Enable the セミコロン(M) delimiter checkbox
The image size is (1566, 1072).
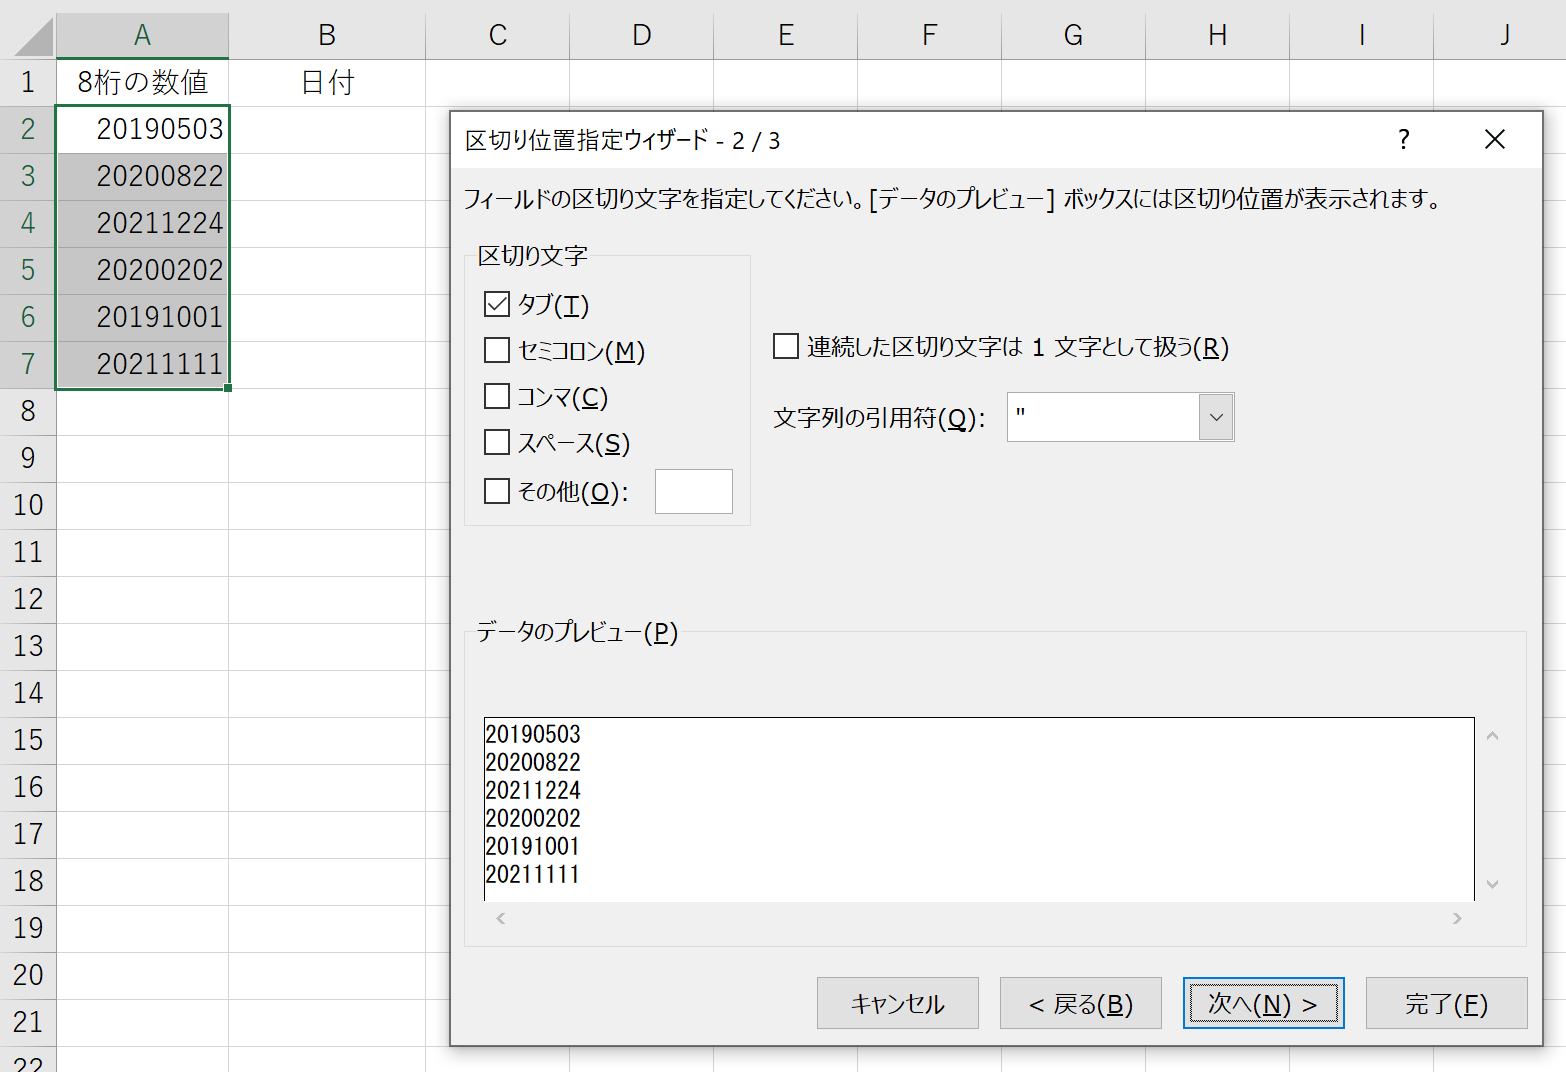pos(497,350)
